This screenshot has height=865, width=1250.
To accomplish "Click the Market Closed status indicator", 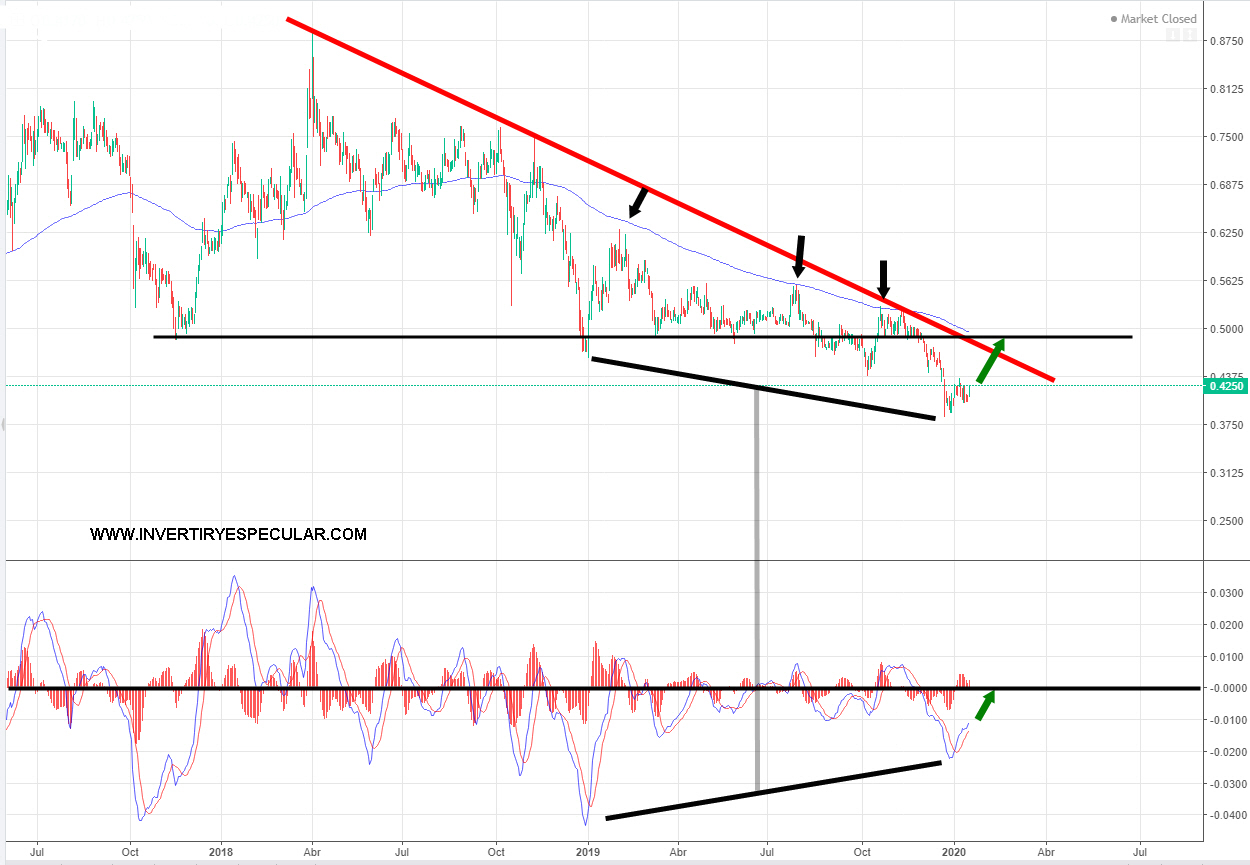I will [1157, 18].
